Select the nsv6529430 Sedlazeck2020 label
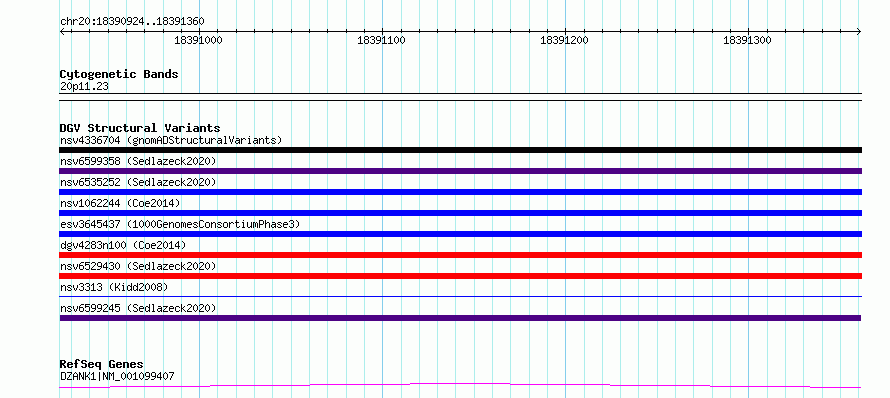This screenshot has width=890, height=398. click(x=138, y=266)
